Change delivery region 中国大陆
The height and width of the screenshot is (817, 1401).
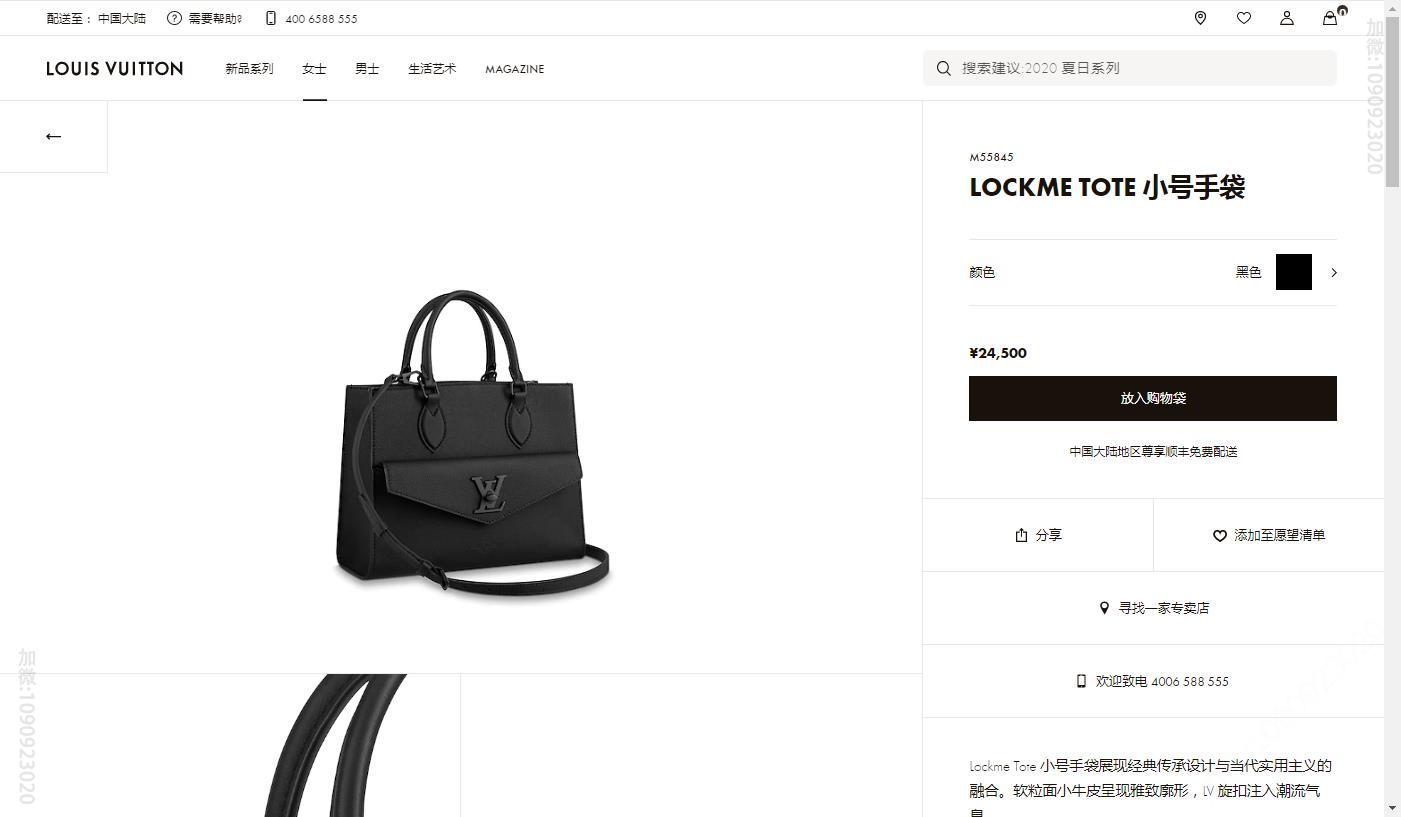(122, 18)
